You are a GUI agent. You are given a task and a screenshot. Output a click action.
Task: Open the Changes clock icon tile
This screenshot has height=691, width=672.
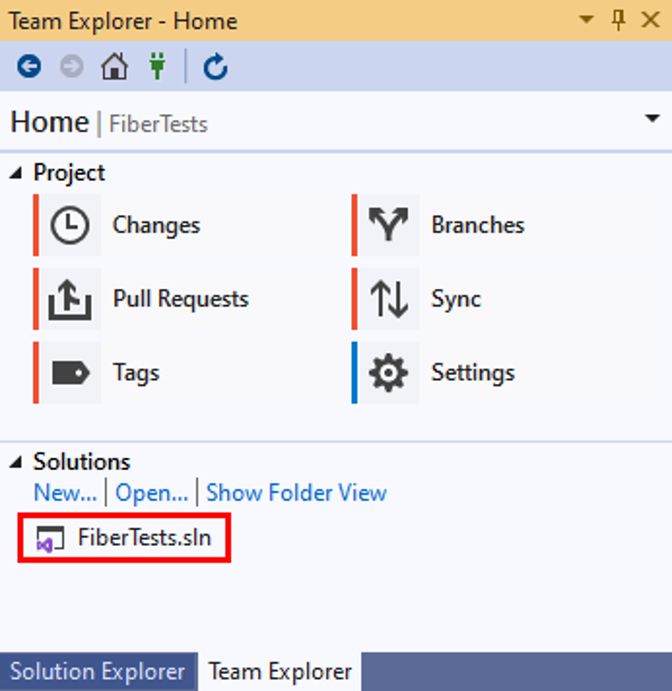[70, 225]
